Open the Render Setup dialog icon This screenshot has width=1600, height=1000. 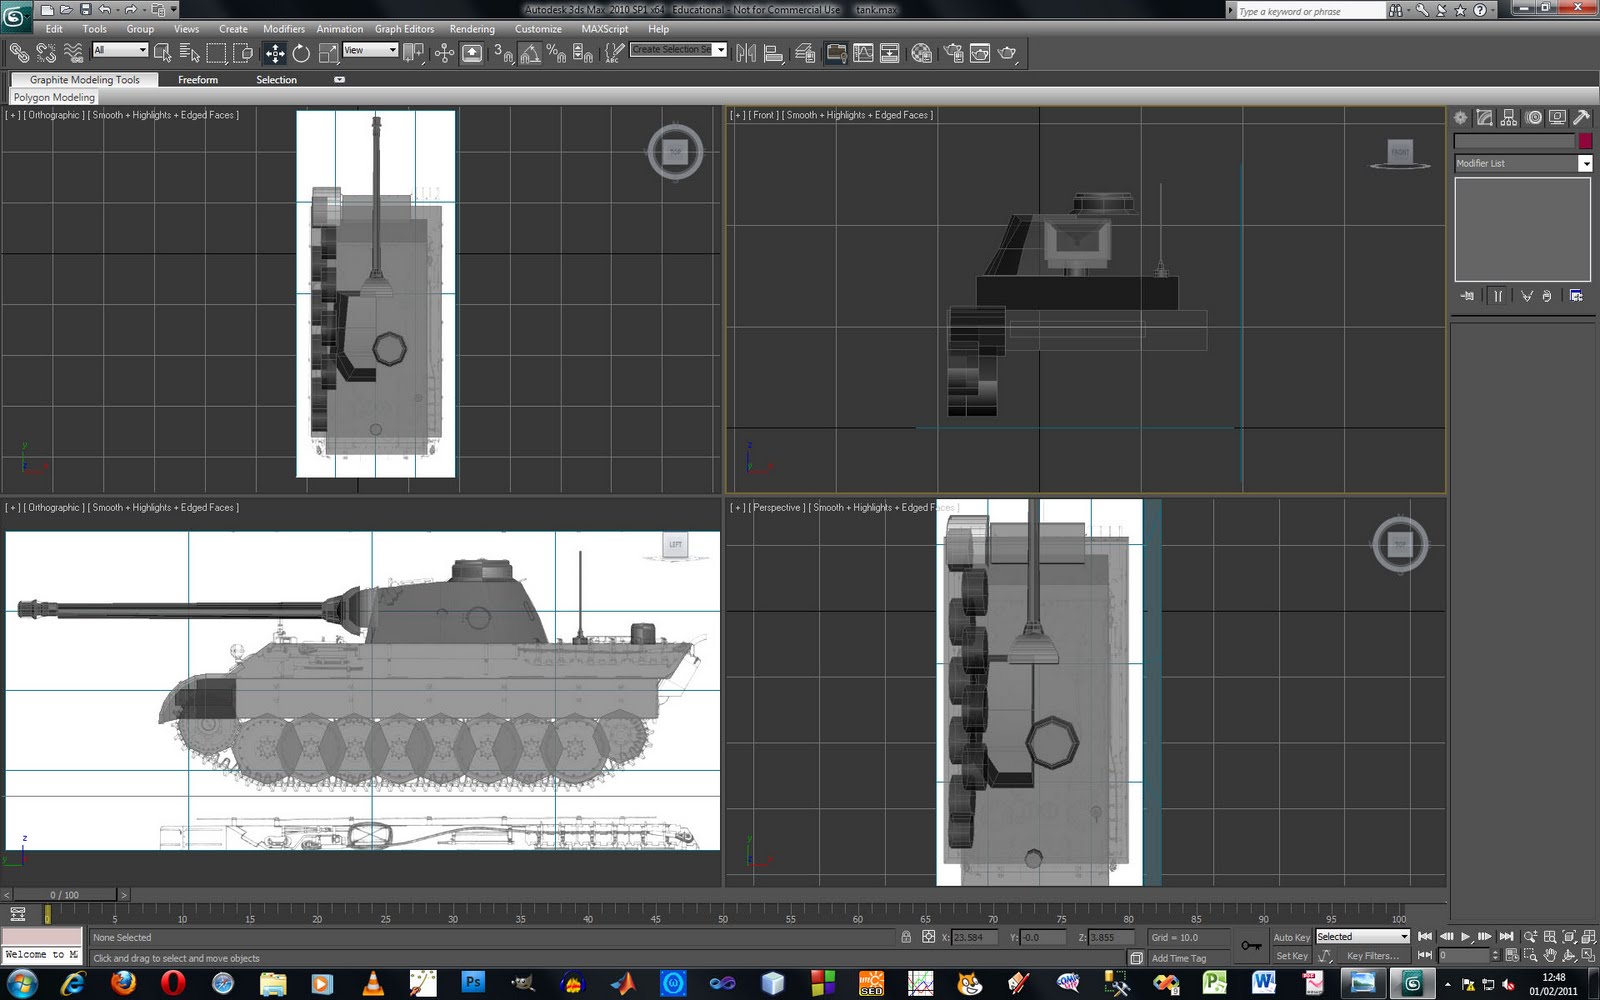[952, 53]
